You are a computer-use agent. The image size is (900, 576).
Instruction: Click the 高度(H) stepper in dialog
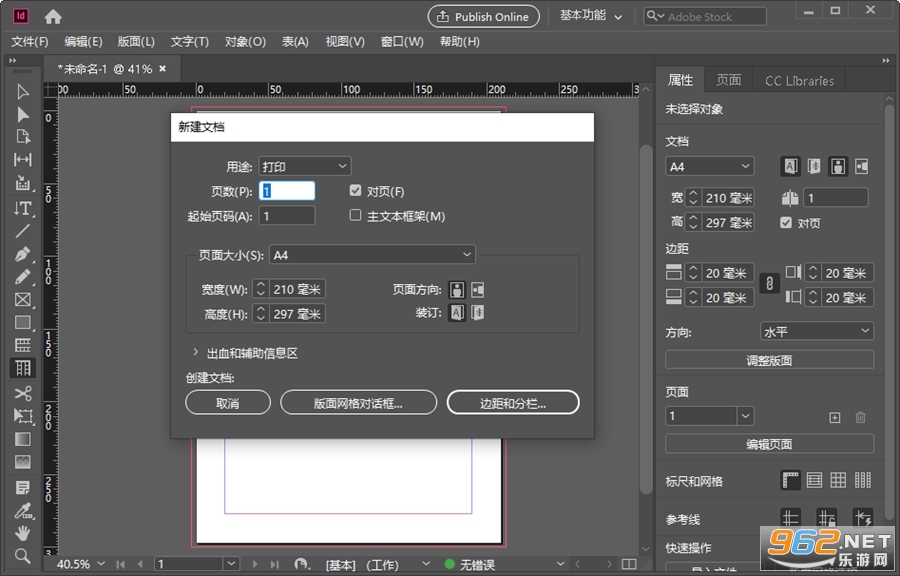click(x=261, y=313)
